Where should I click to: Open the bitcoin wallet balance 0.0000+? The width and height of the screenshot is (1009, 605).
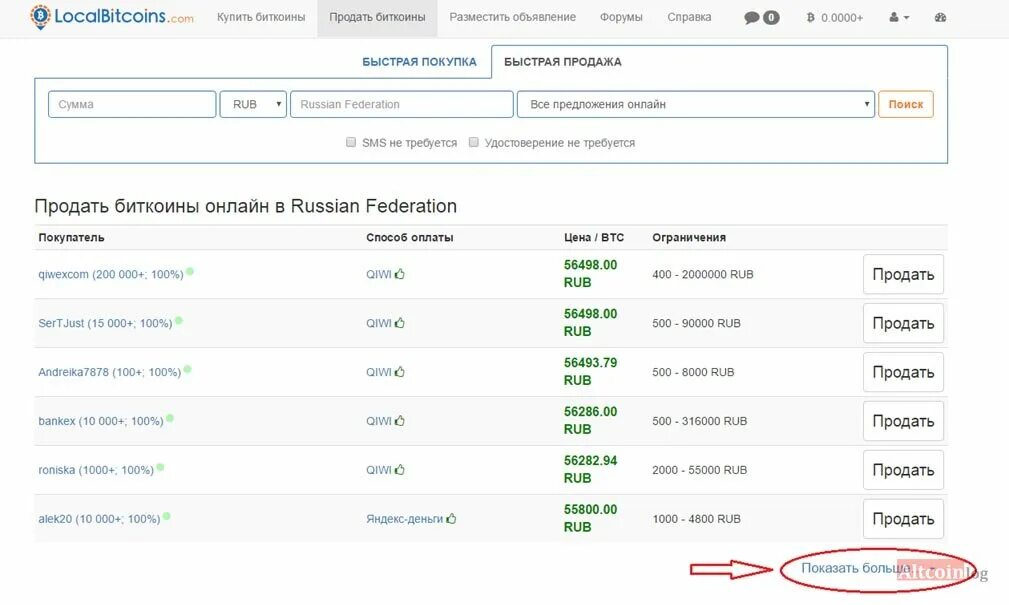tap(835, 17)
